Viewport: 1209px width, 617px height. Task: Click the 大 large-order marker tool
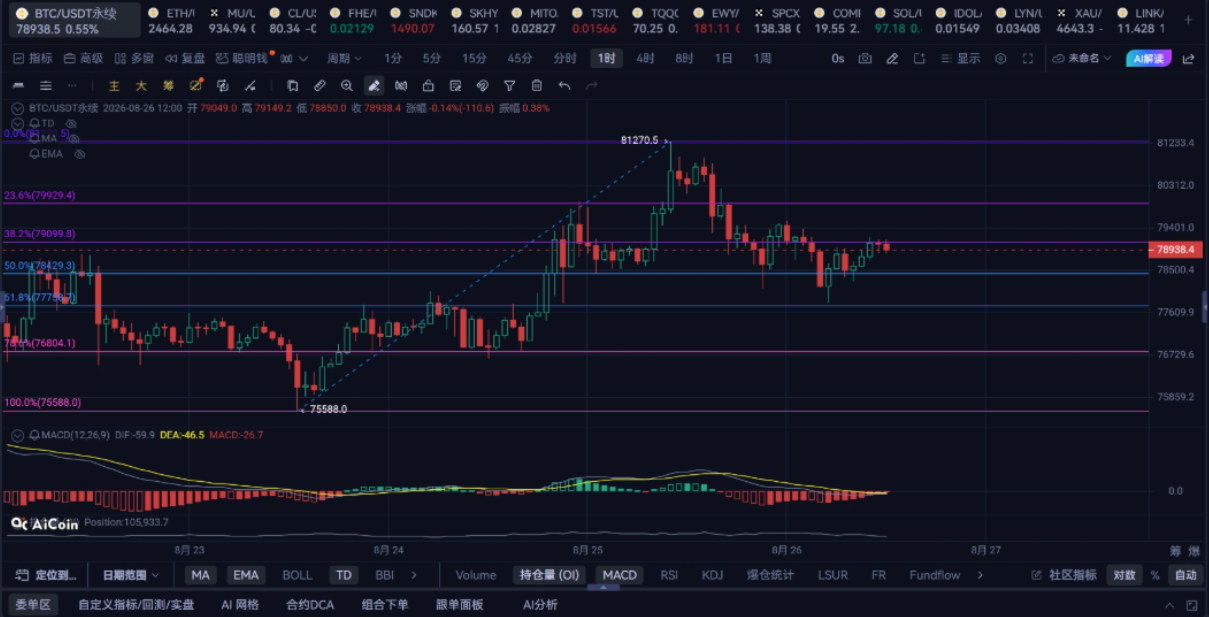tap(141, 86)
